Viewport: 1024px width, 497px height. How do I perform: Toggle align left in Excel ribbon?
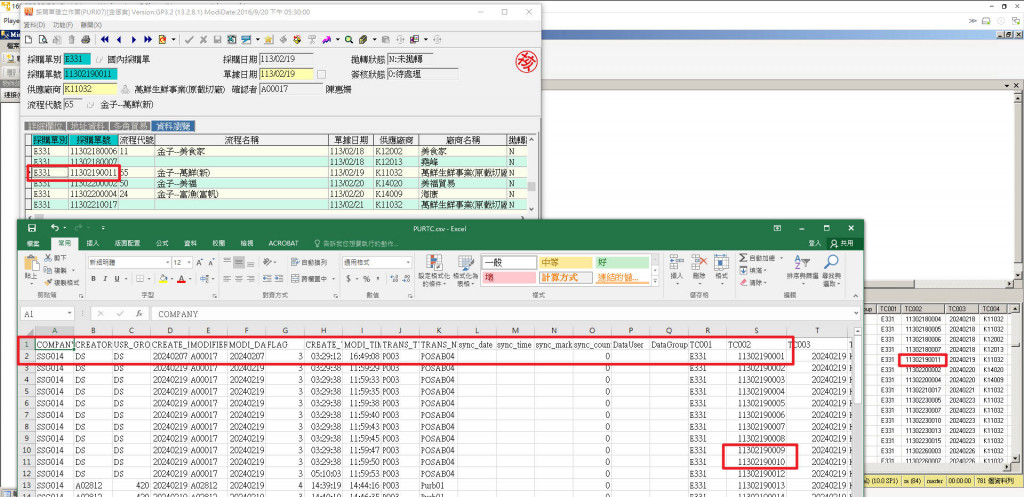(227, 279)
